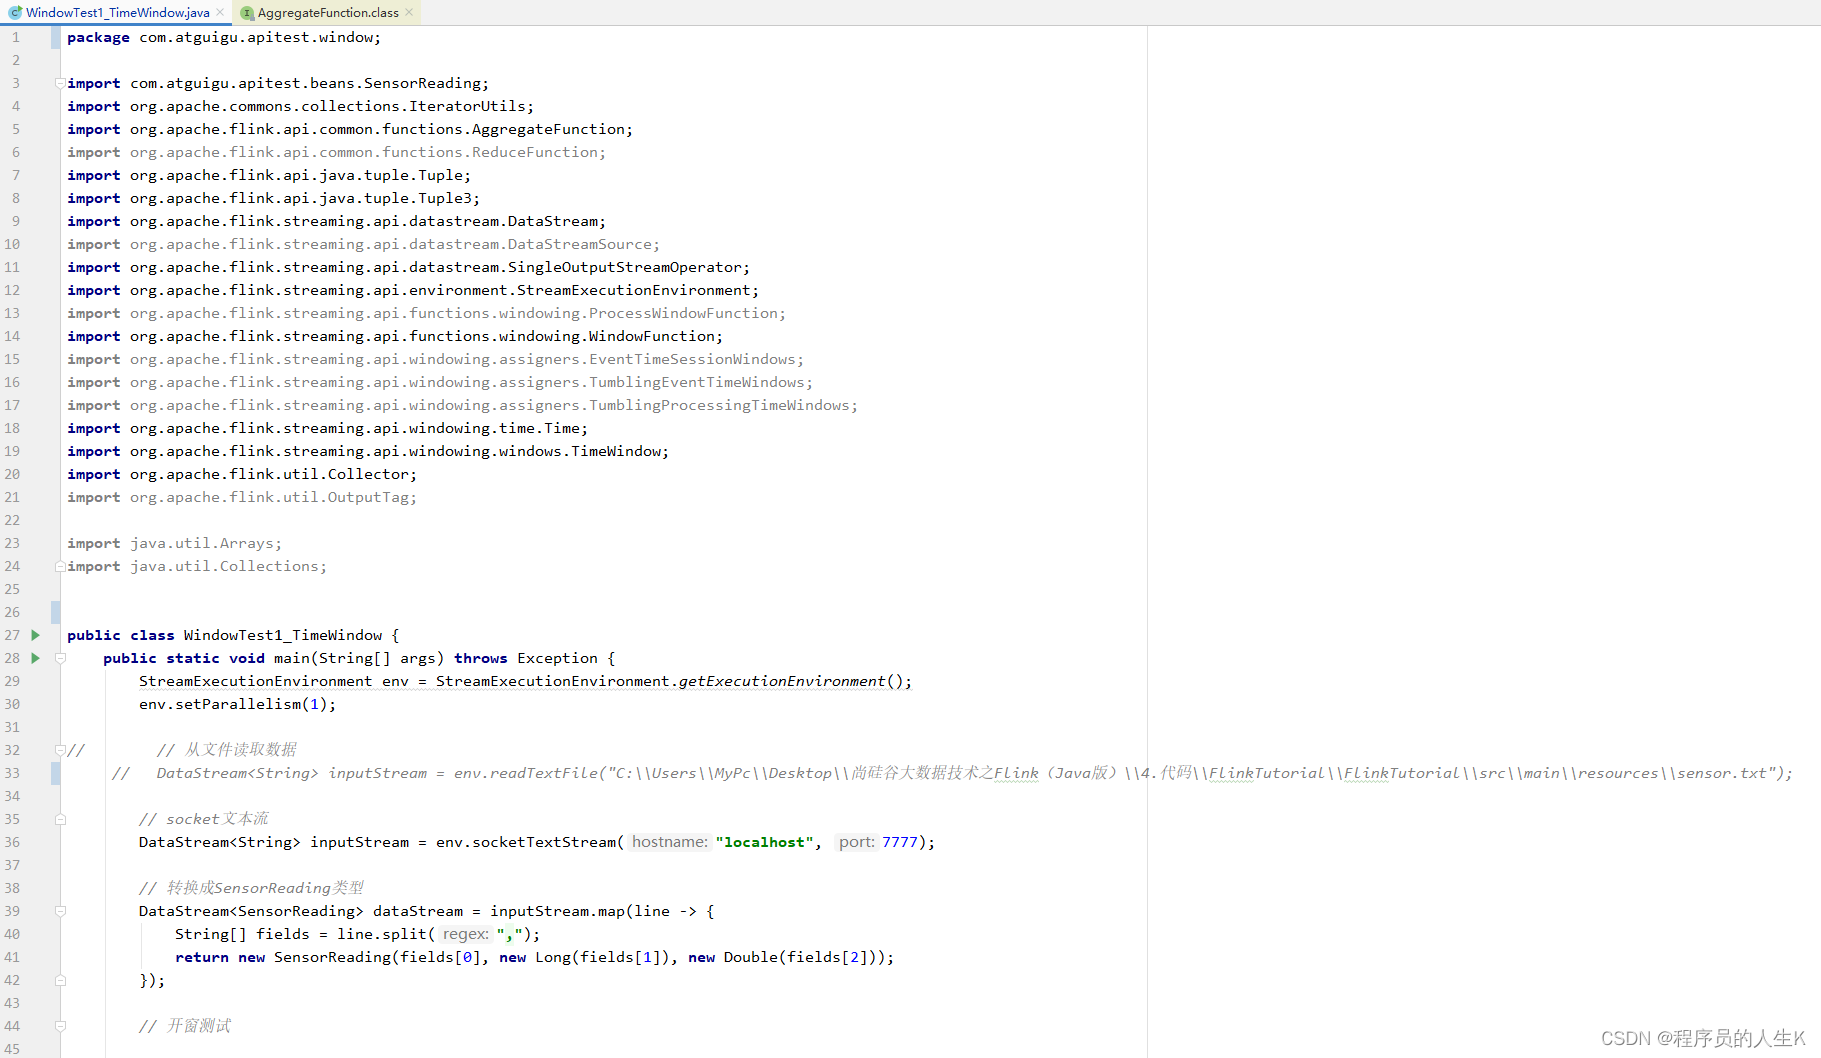Click the AggregateFunction import line

click(x=350, y=129)
